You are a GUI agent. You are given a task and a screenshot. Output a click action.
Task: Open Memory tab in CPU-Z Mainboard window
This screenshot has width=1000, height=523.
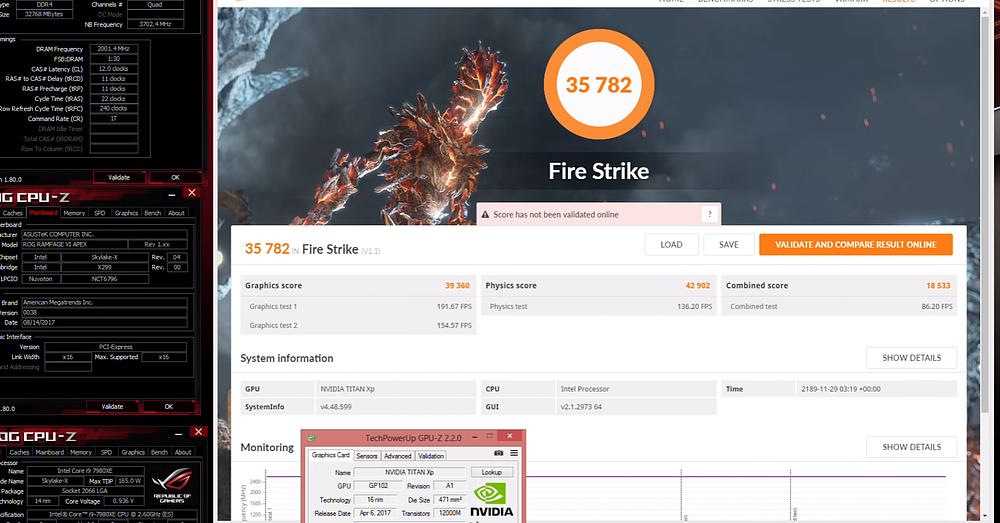(74, 213)
